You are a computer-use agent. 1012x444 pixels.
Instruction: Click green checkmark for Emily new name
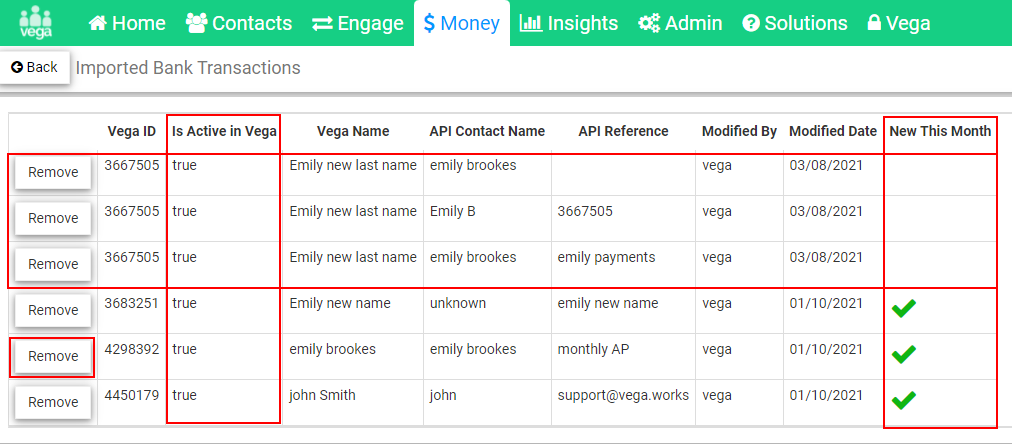(904, 309)
